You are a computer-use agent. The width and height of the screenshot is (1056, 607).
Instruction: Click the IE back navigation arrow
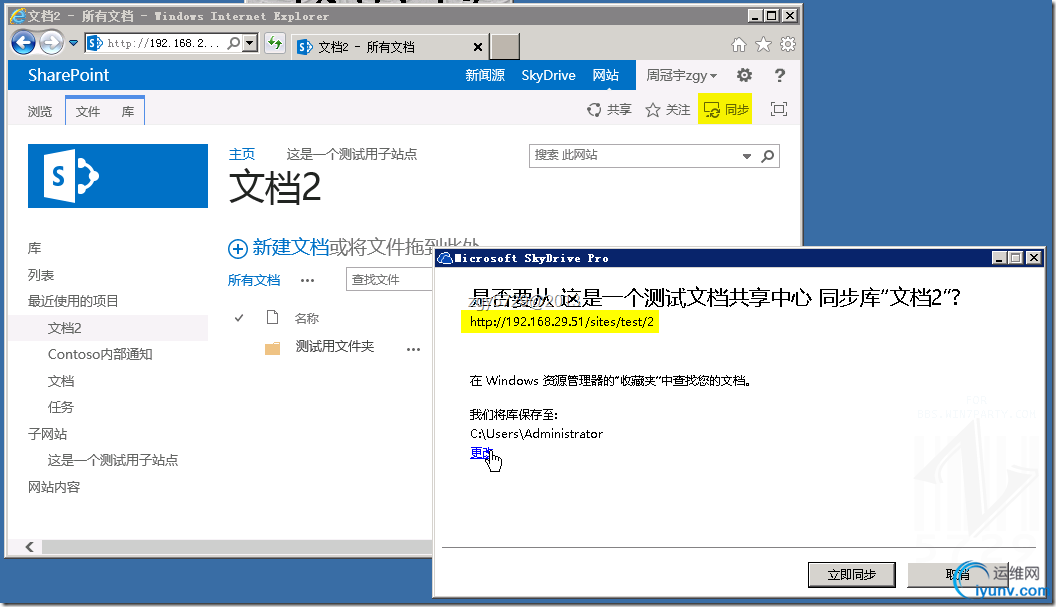(x=24, y=43)
